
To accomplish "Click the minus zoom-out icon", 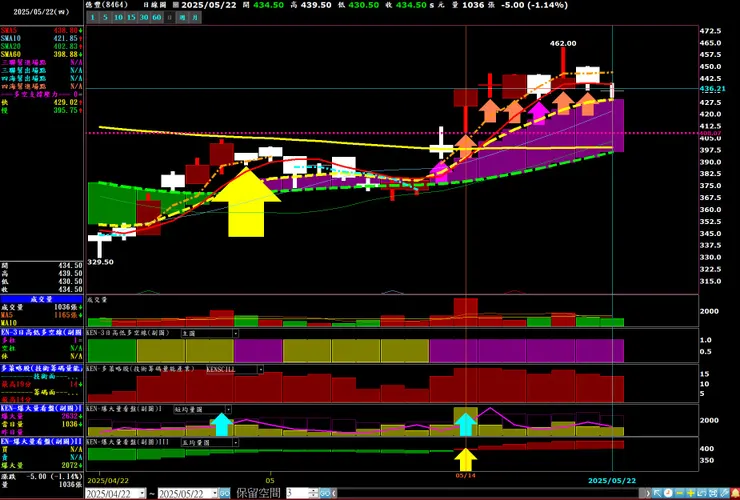I will tap(679, 493).
